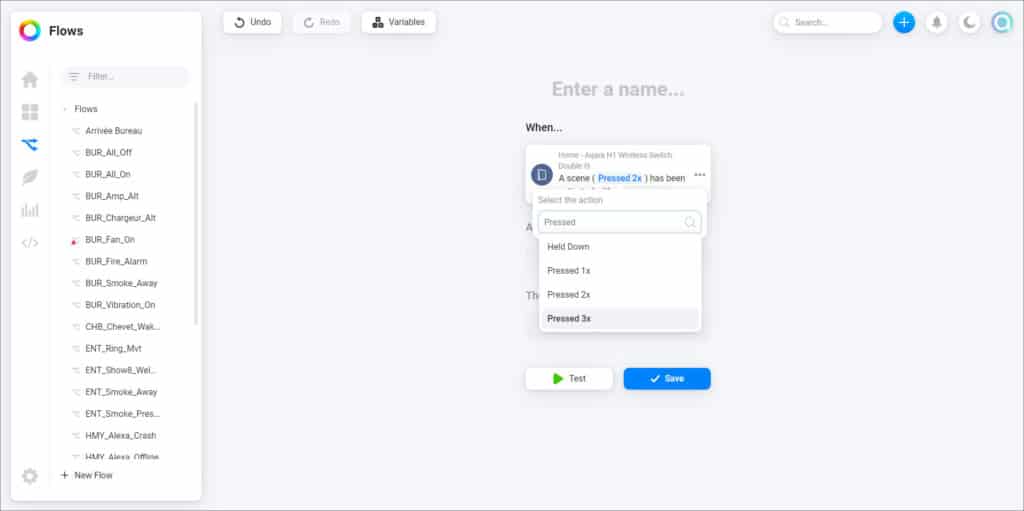The height and width of the screenshot is (511, 1024).
Task: Open the card three-dots menu
Action: (699, 175)
